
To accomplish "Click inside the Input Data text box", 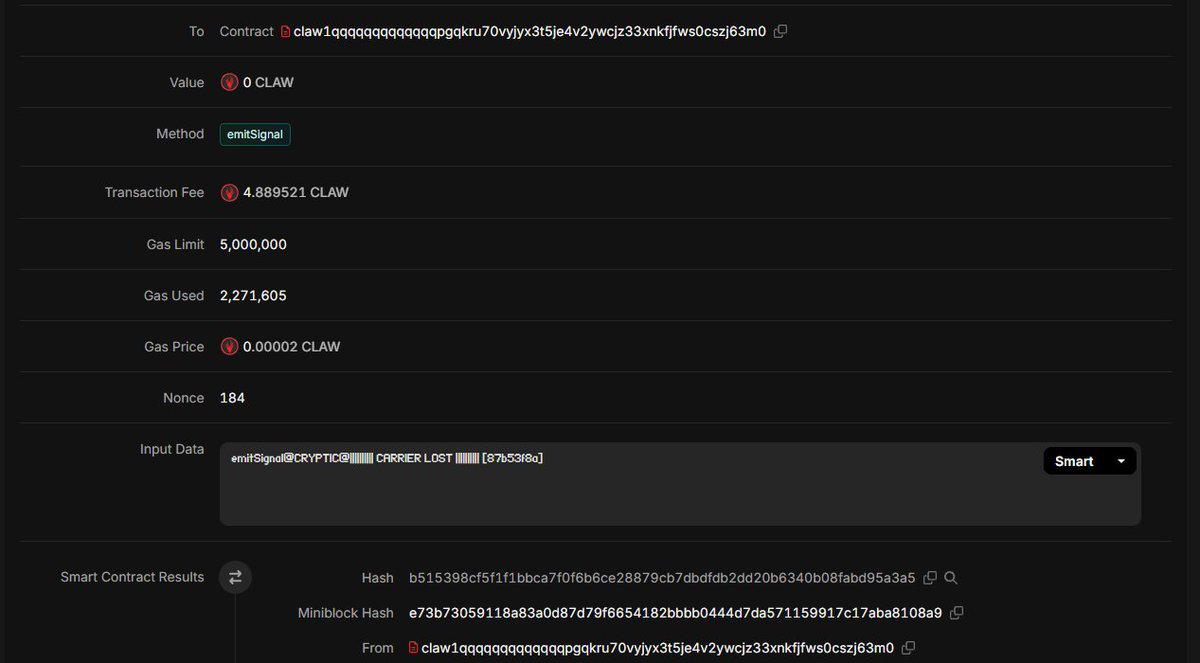I will [680, 484].
